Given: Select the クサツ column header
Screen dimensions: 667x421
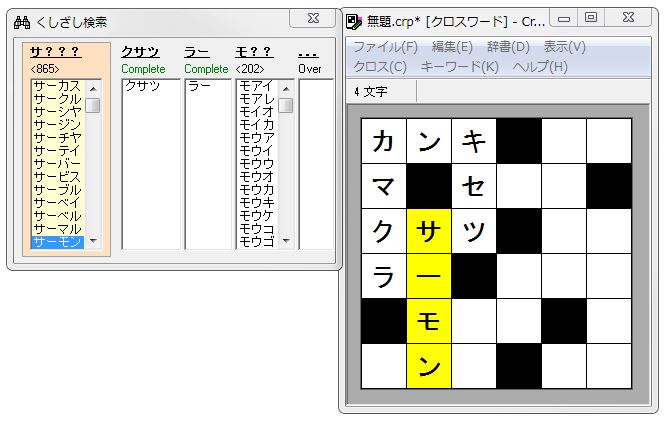Looking at the screenshot, I should [140, 52].
